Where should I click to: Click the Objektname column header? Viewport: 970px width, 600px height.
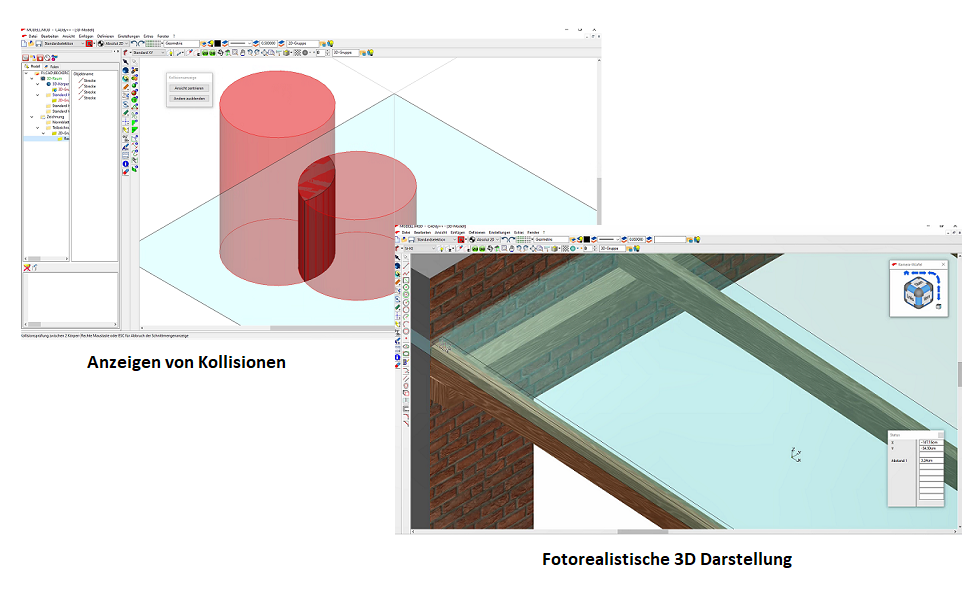click(83, 74)
